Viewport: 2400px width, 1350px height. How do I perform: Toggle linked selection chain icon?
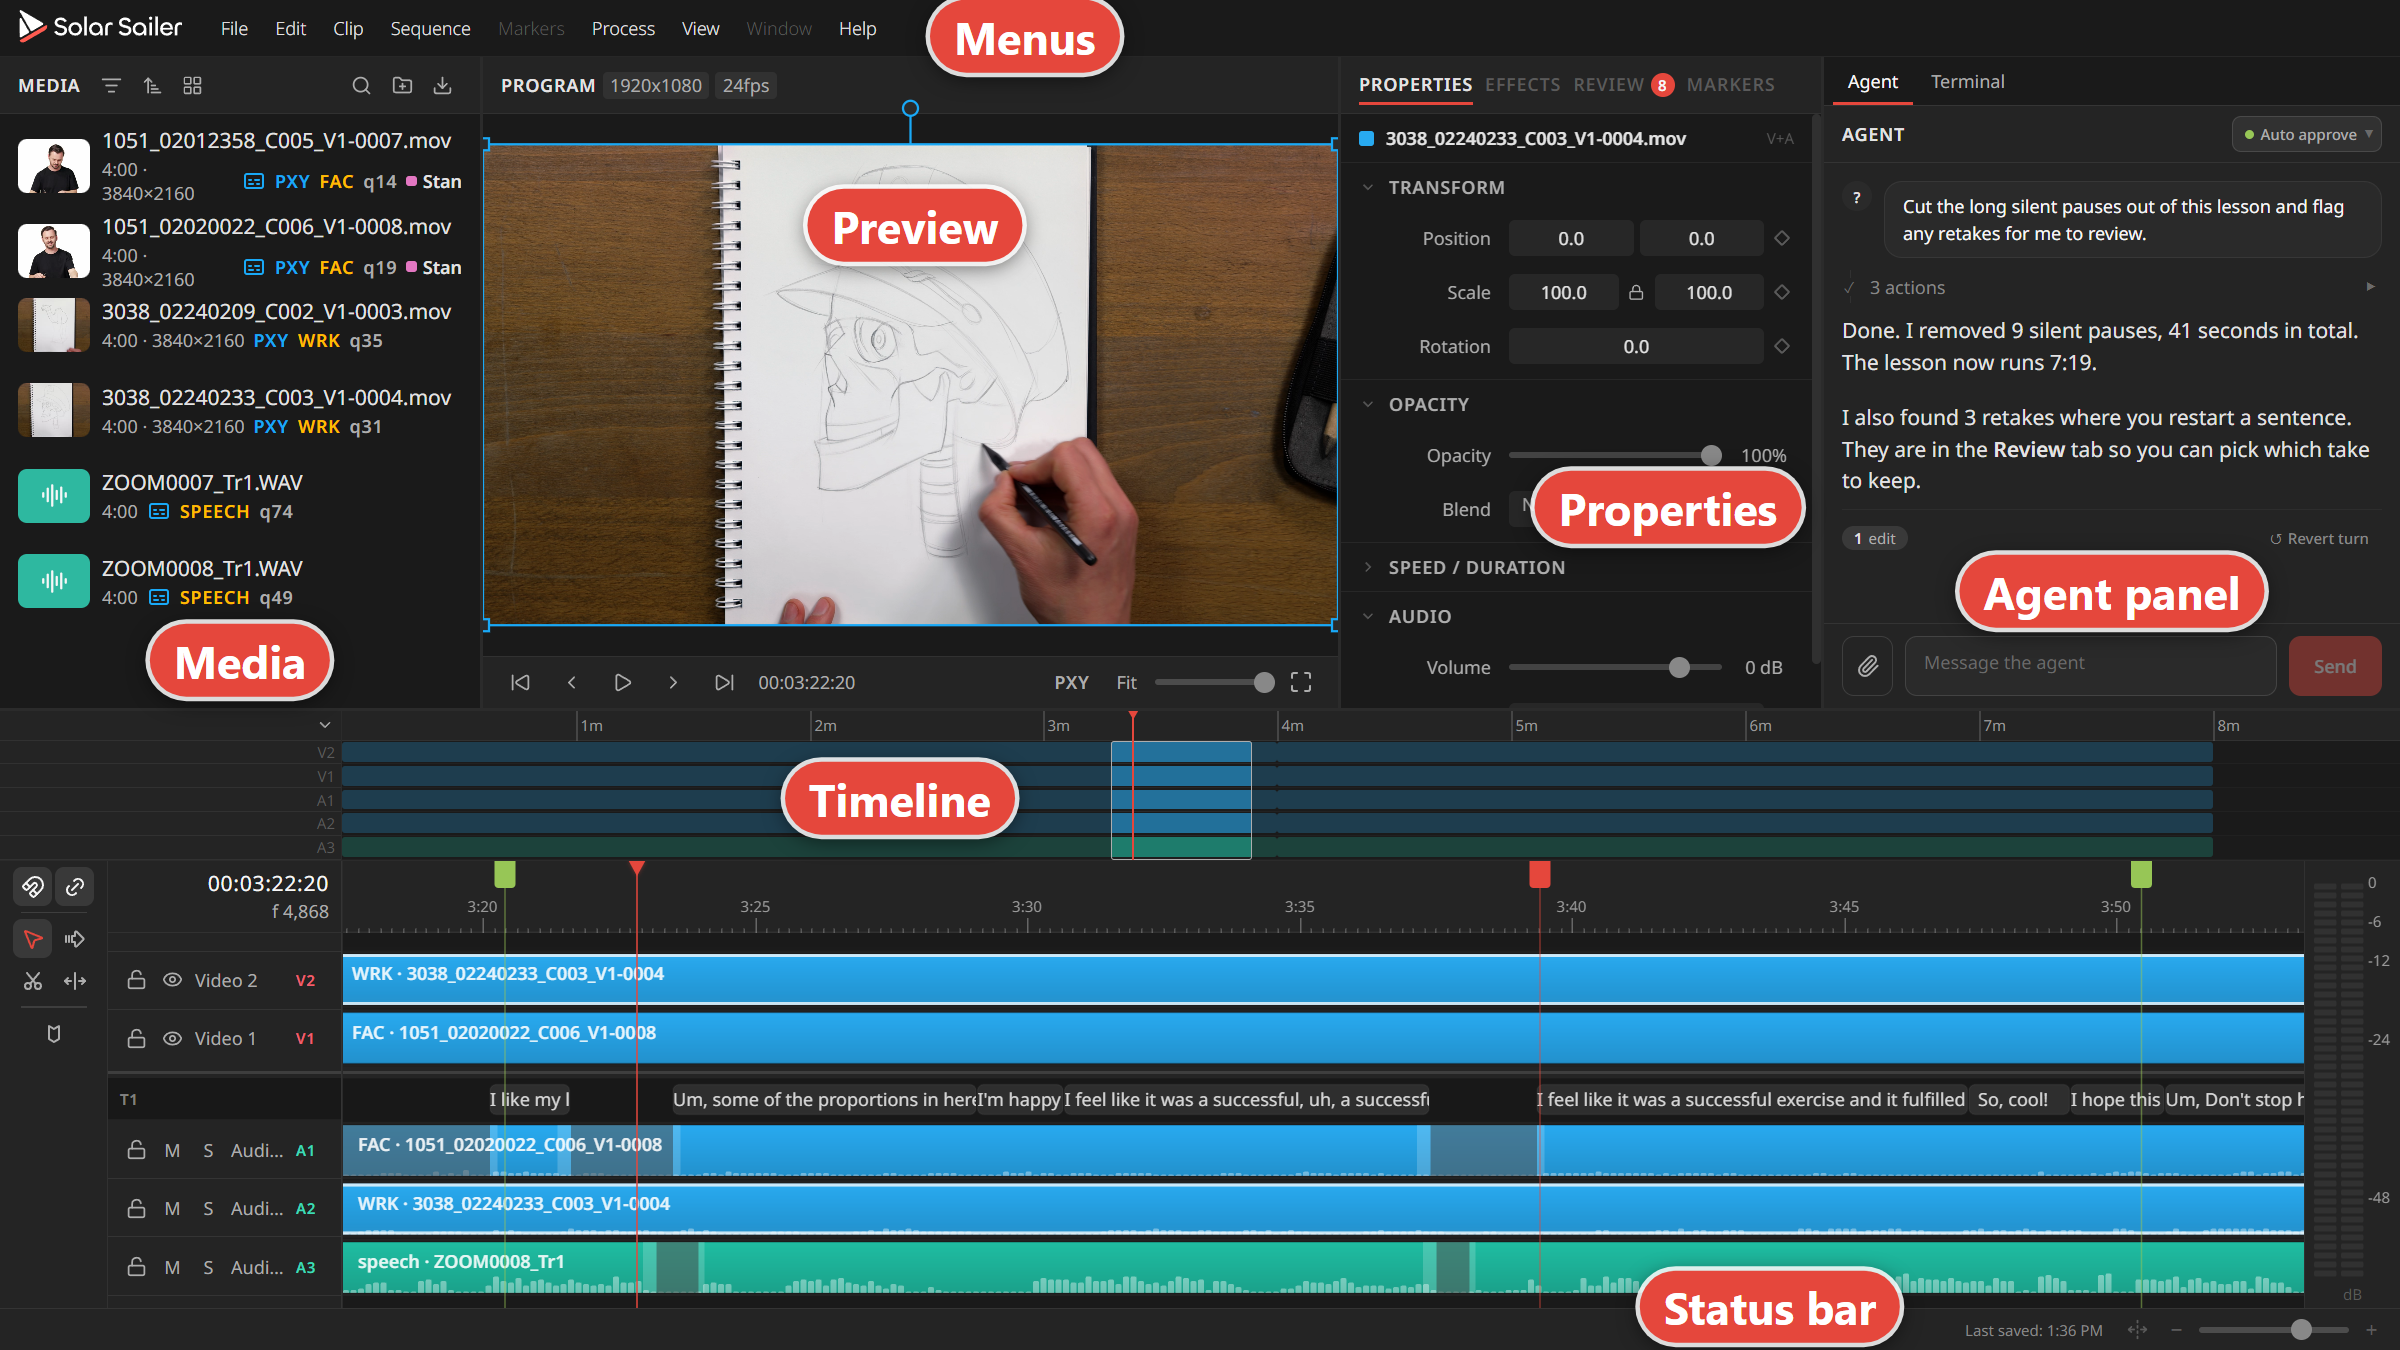(75, 887)
